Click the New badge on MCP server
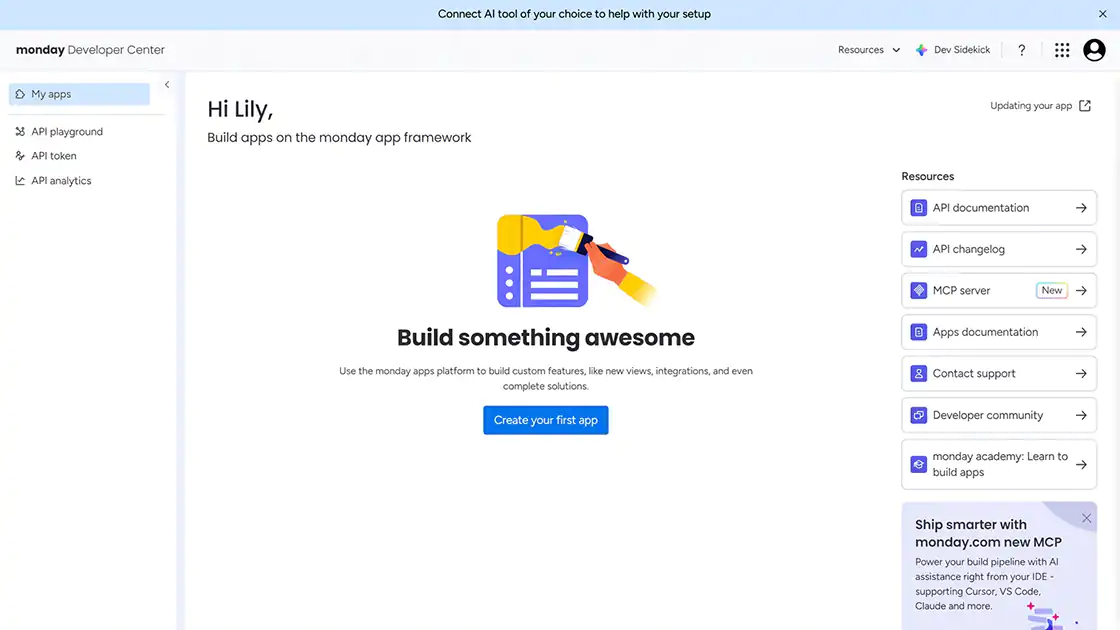Screen dimensions: 1120x630 pos(1051,291)
